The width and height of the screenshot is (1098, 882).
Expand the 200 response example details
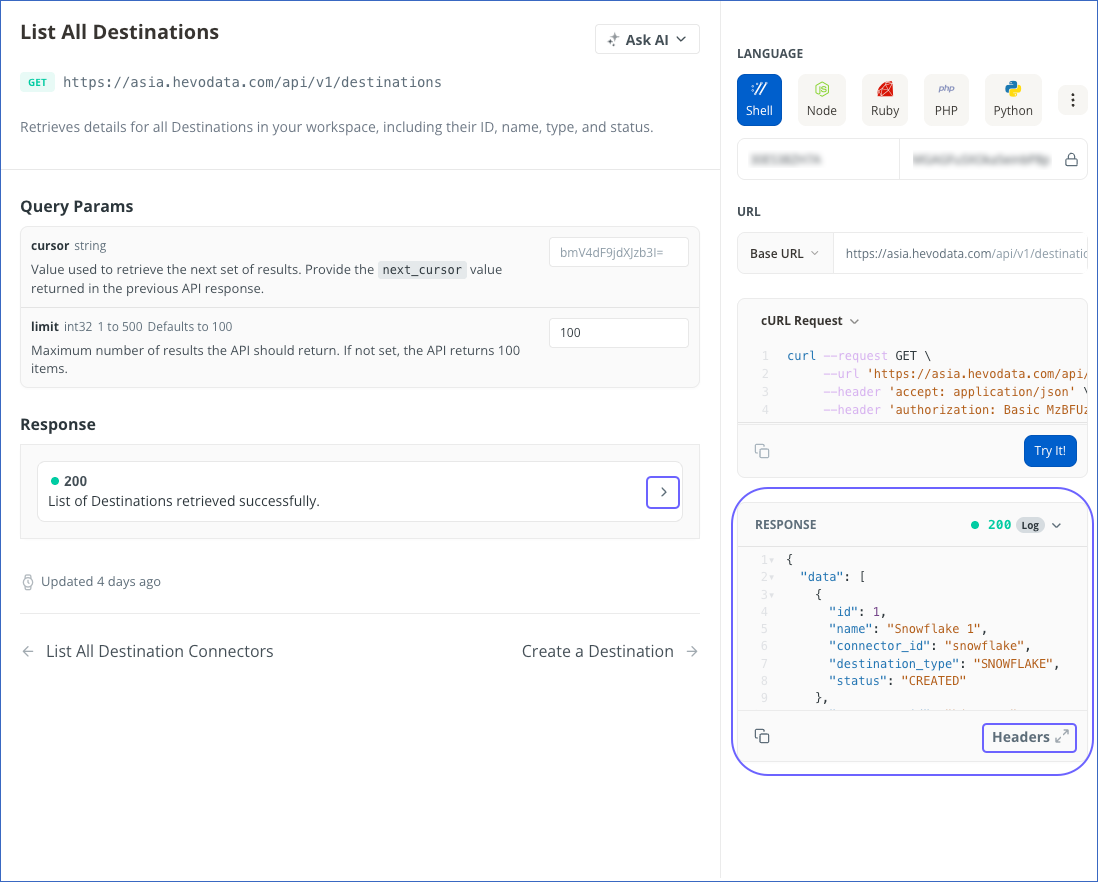click(x=662, y=492)
